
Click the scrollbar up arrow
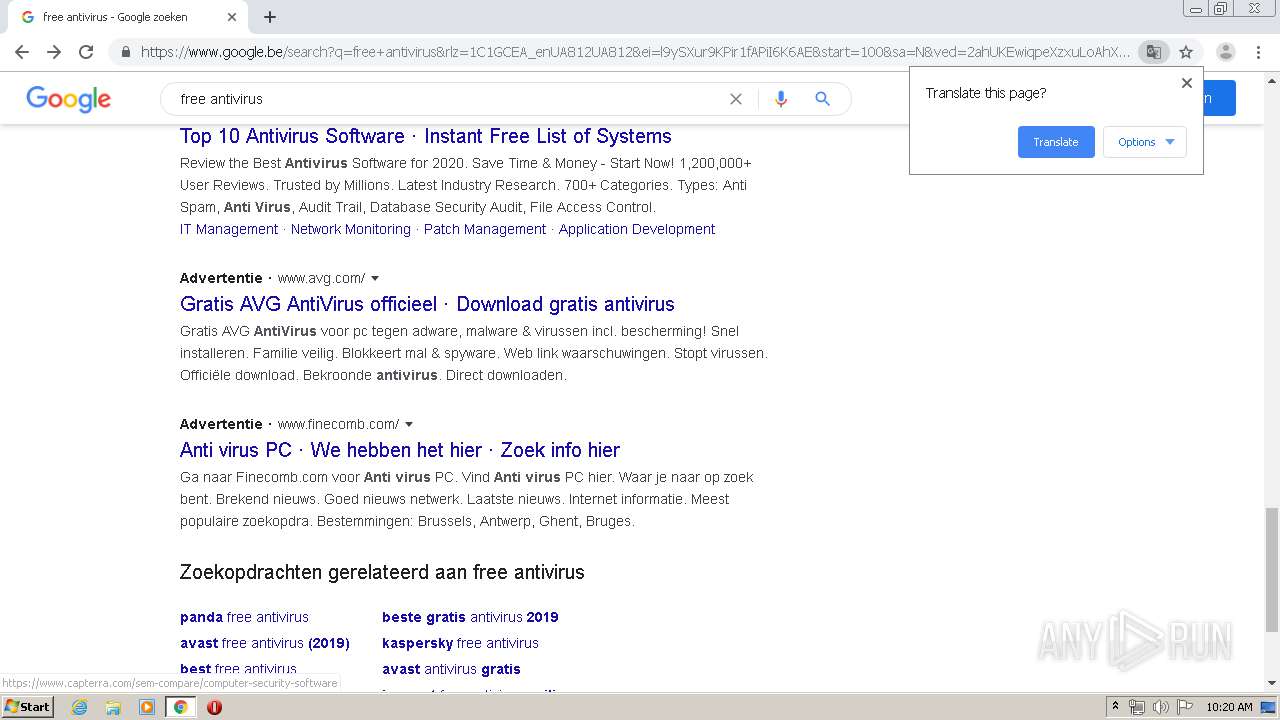(x=1271, y=79)
